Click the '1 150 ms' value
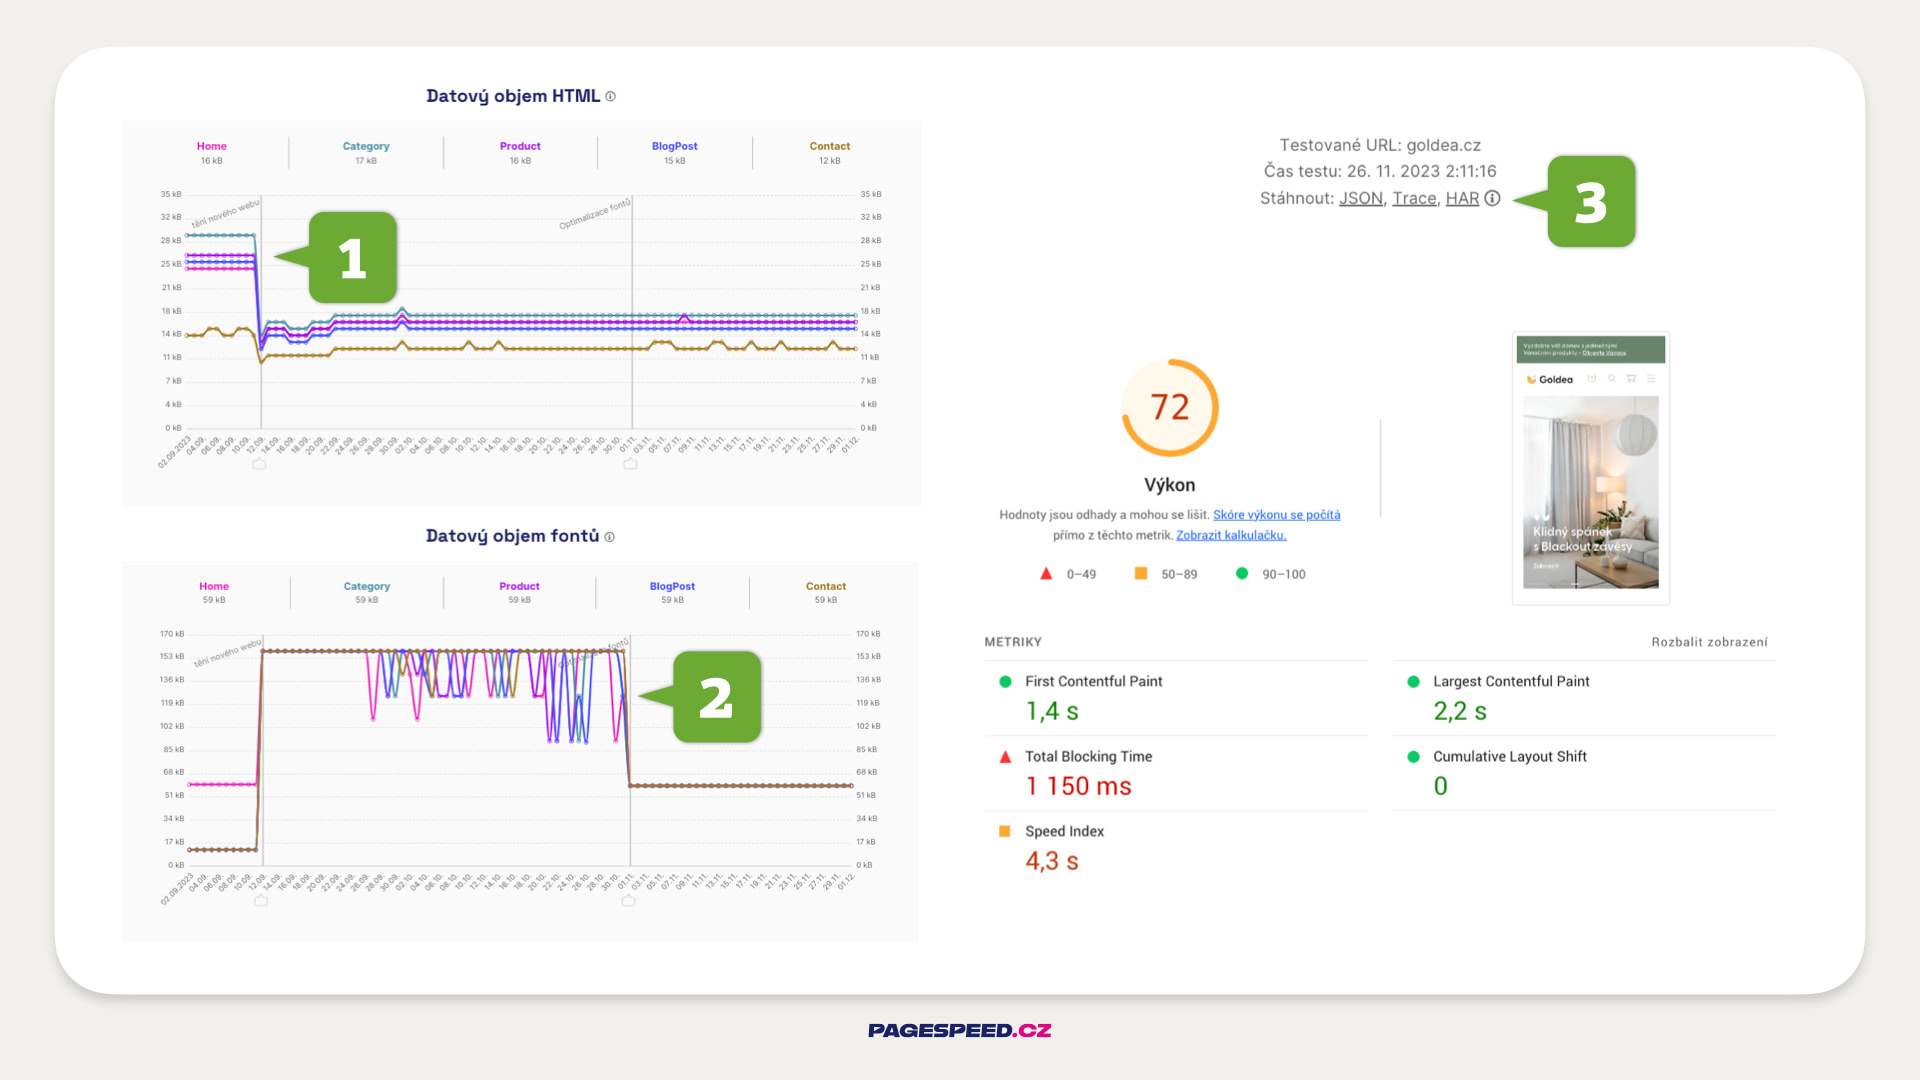Viewport: 1920px width, 1080px height. (1078, 786)
